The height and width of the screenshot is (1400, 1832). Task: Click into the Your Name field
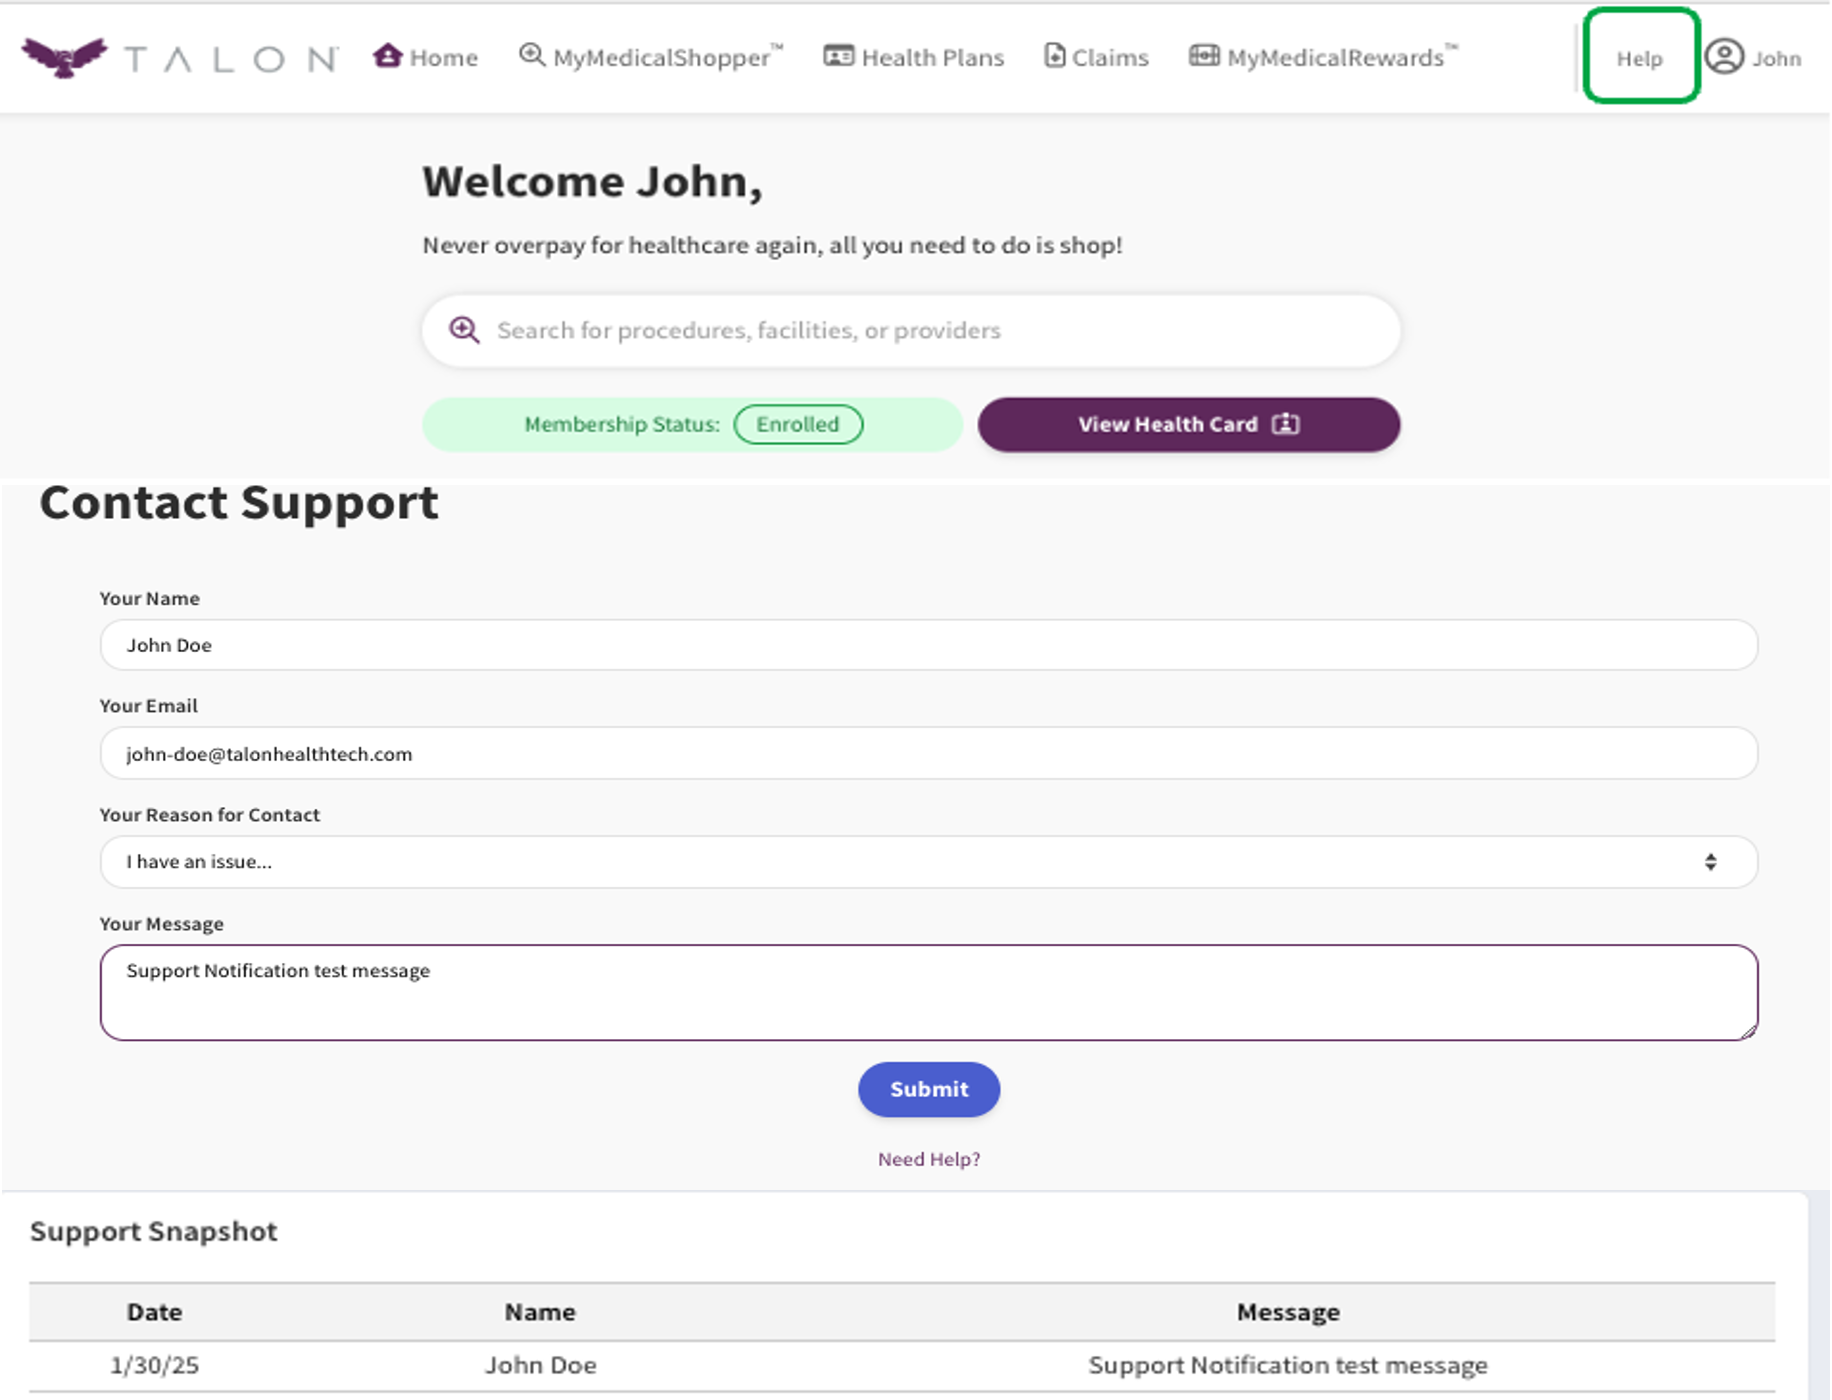[x=928, y=645]
